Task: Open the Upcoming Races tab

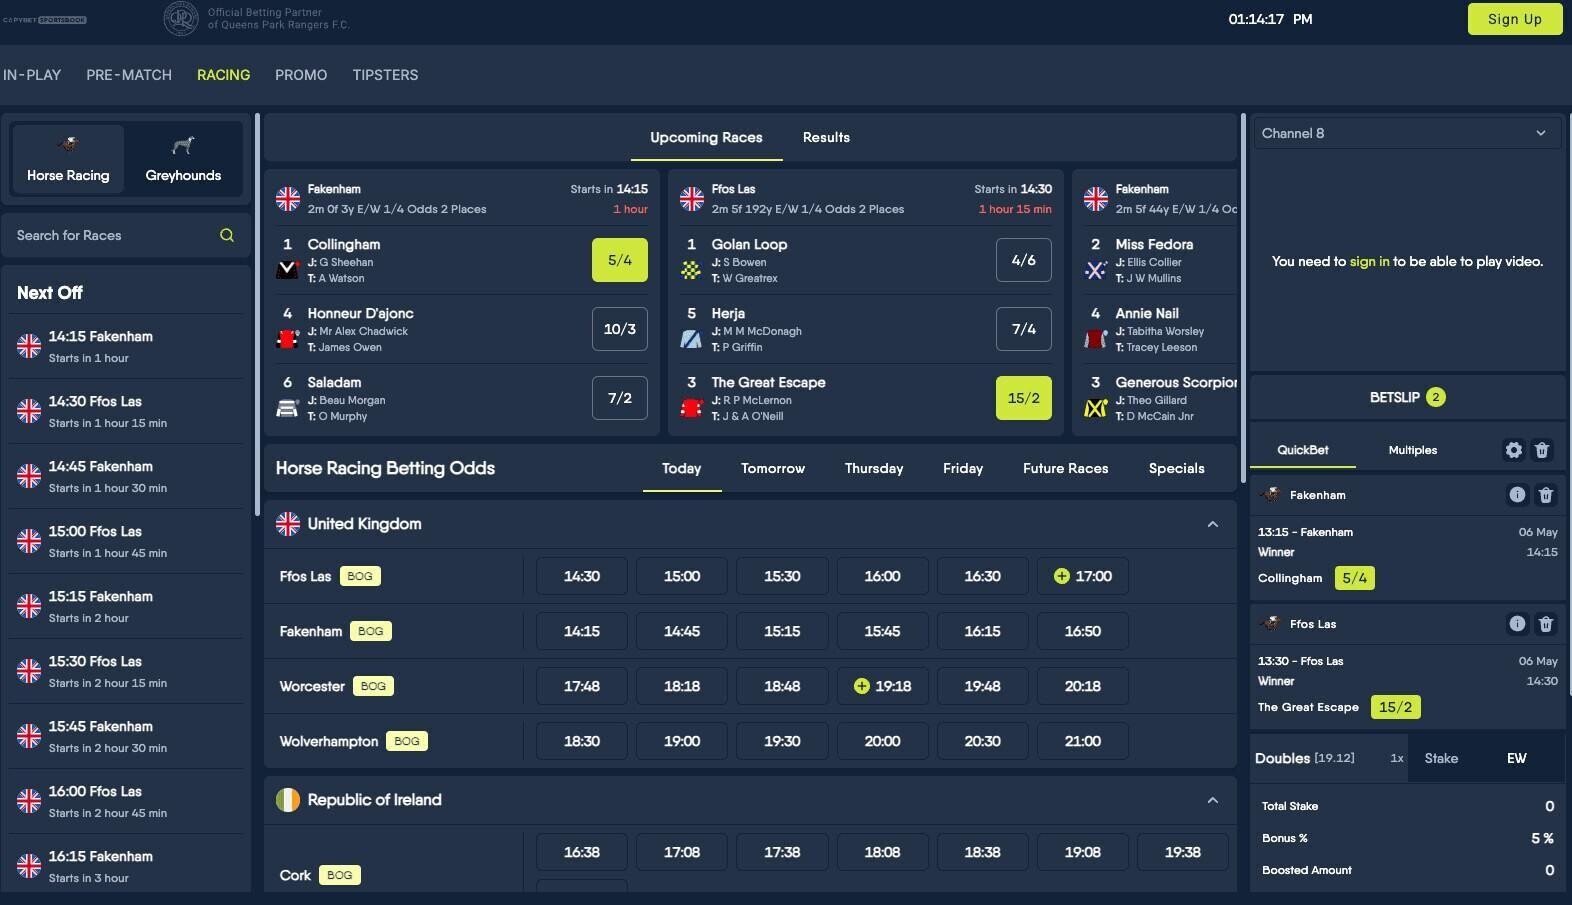Action: click(706, 138)
